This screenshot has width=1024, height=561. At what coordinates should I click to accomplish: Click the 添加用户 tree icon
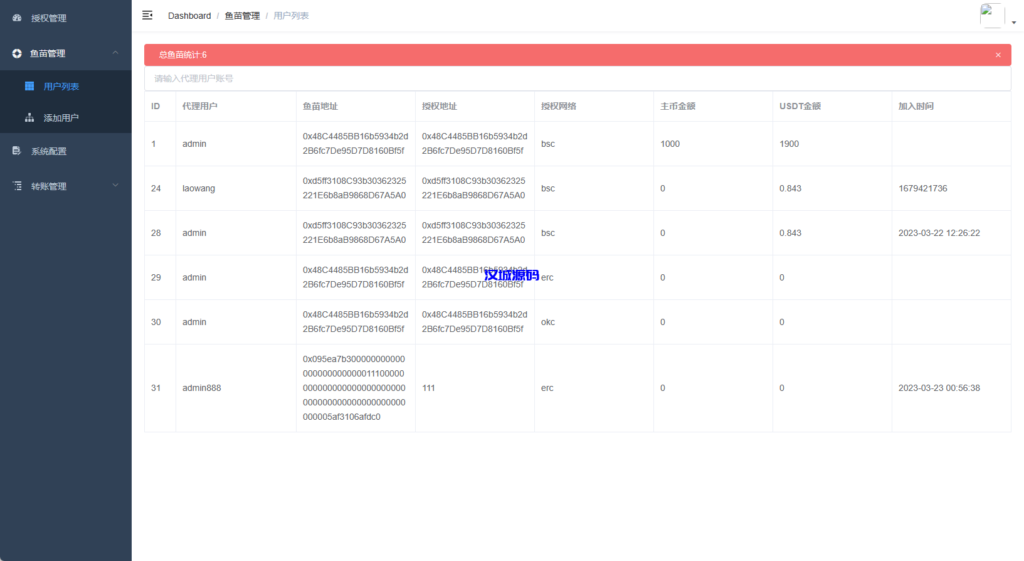29,118
